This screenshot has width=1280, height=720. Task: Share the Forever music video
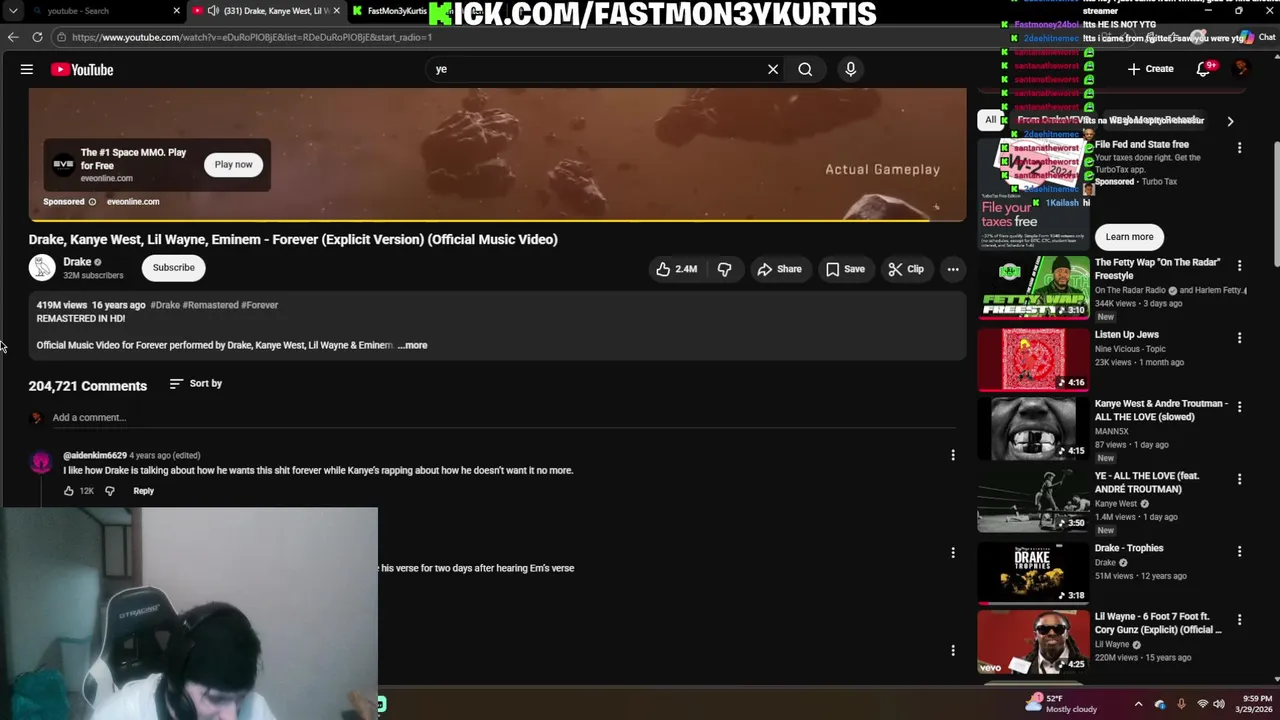click(779, 269)
